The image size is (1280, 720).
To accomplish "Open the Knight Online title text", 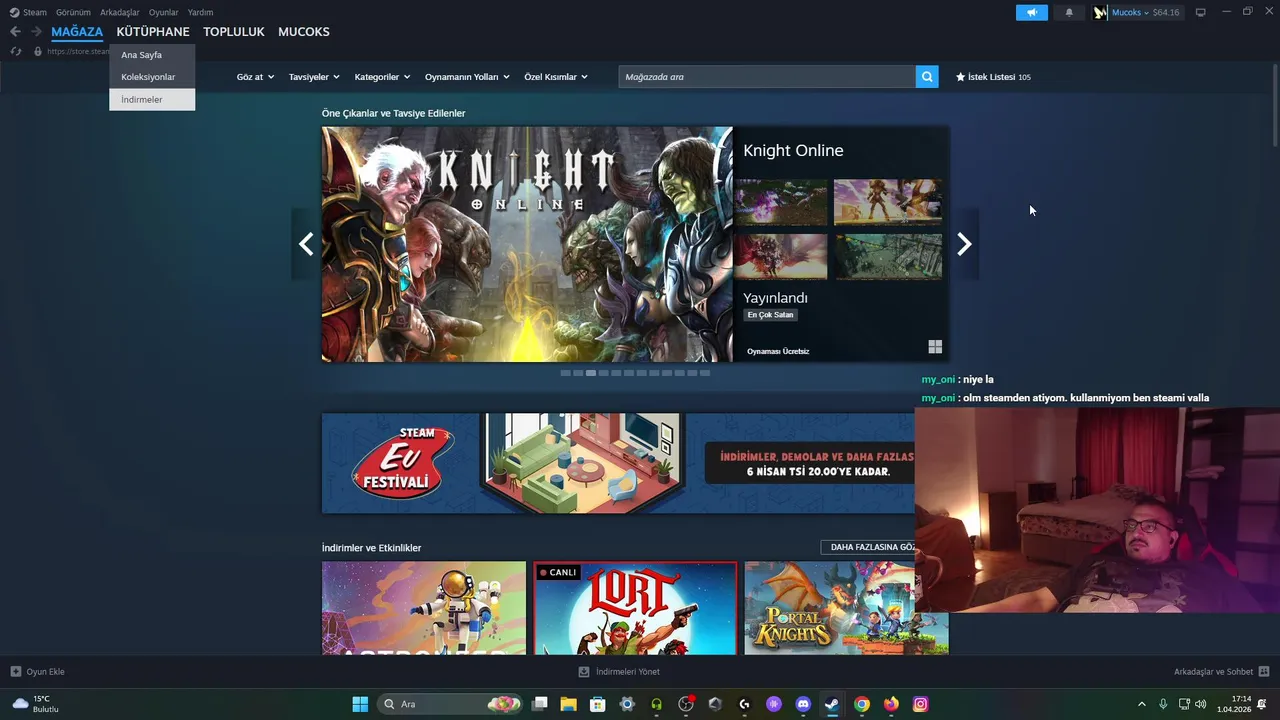I will [793, 150].
